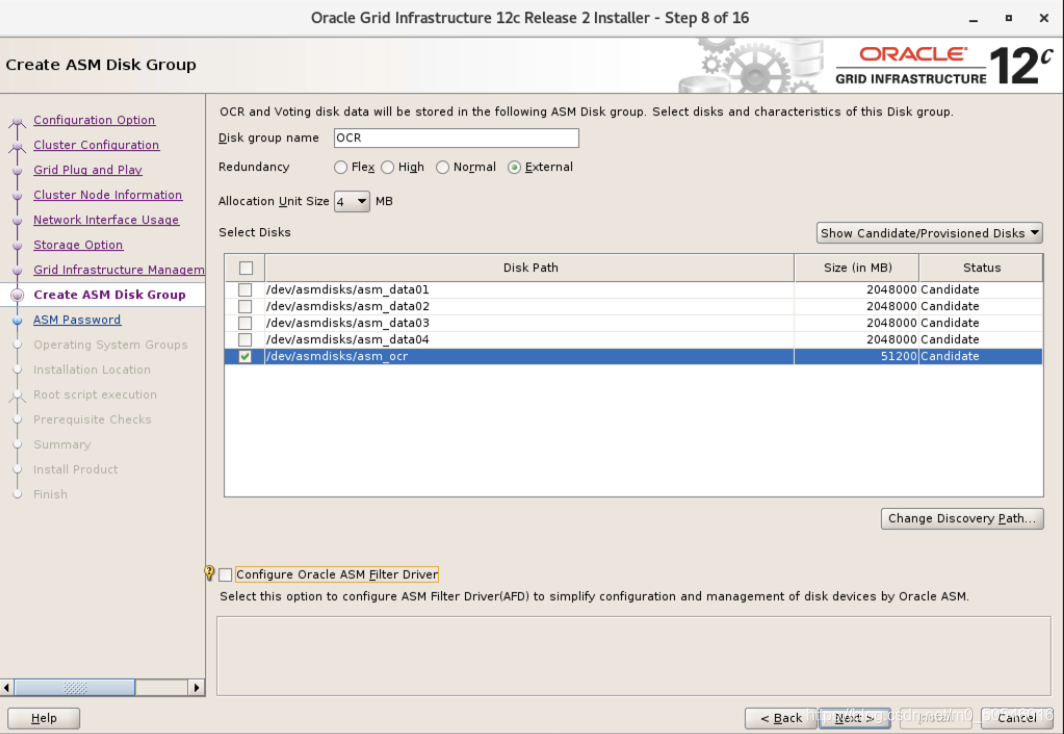Click the /dev/asmdisks/asm_data02 path text
The image size is (1064, 734).
(x=347, y=307)
